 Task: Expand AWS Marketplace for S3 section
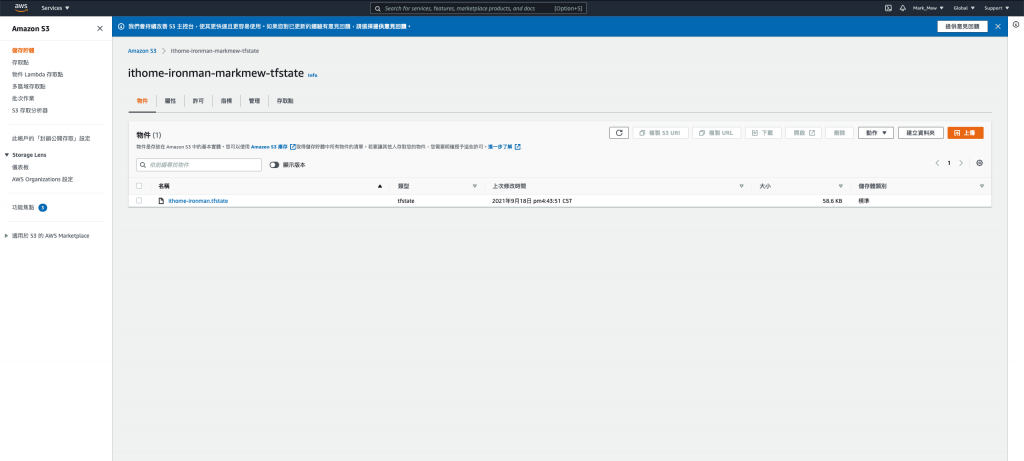point(7,236)
